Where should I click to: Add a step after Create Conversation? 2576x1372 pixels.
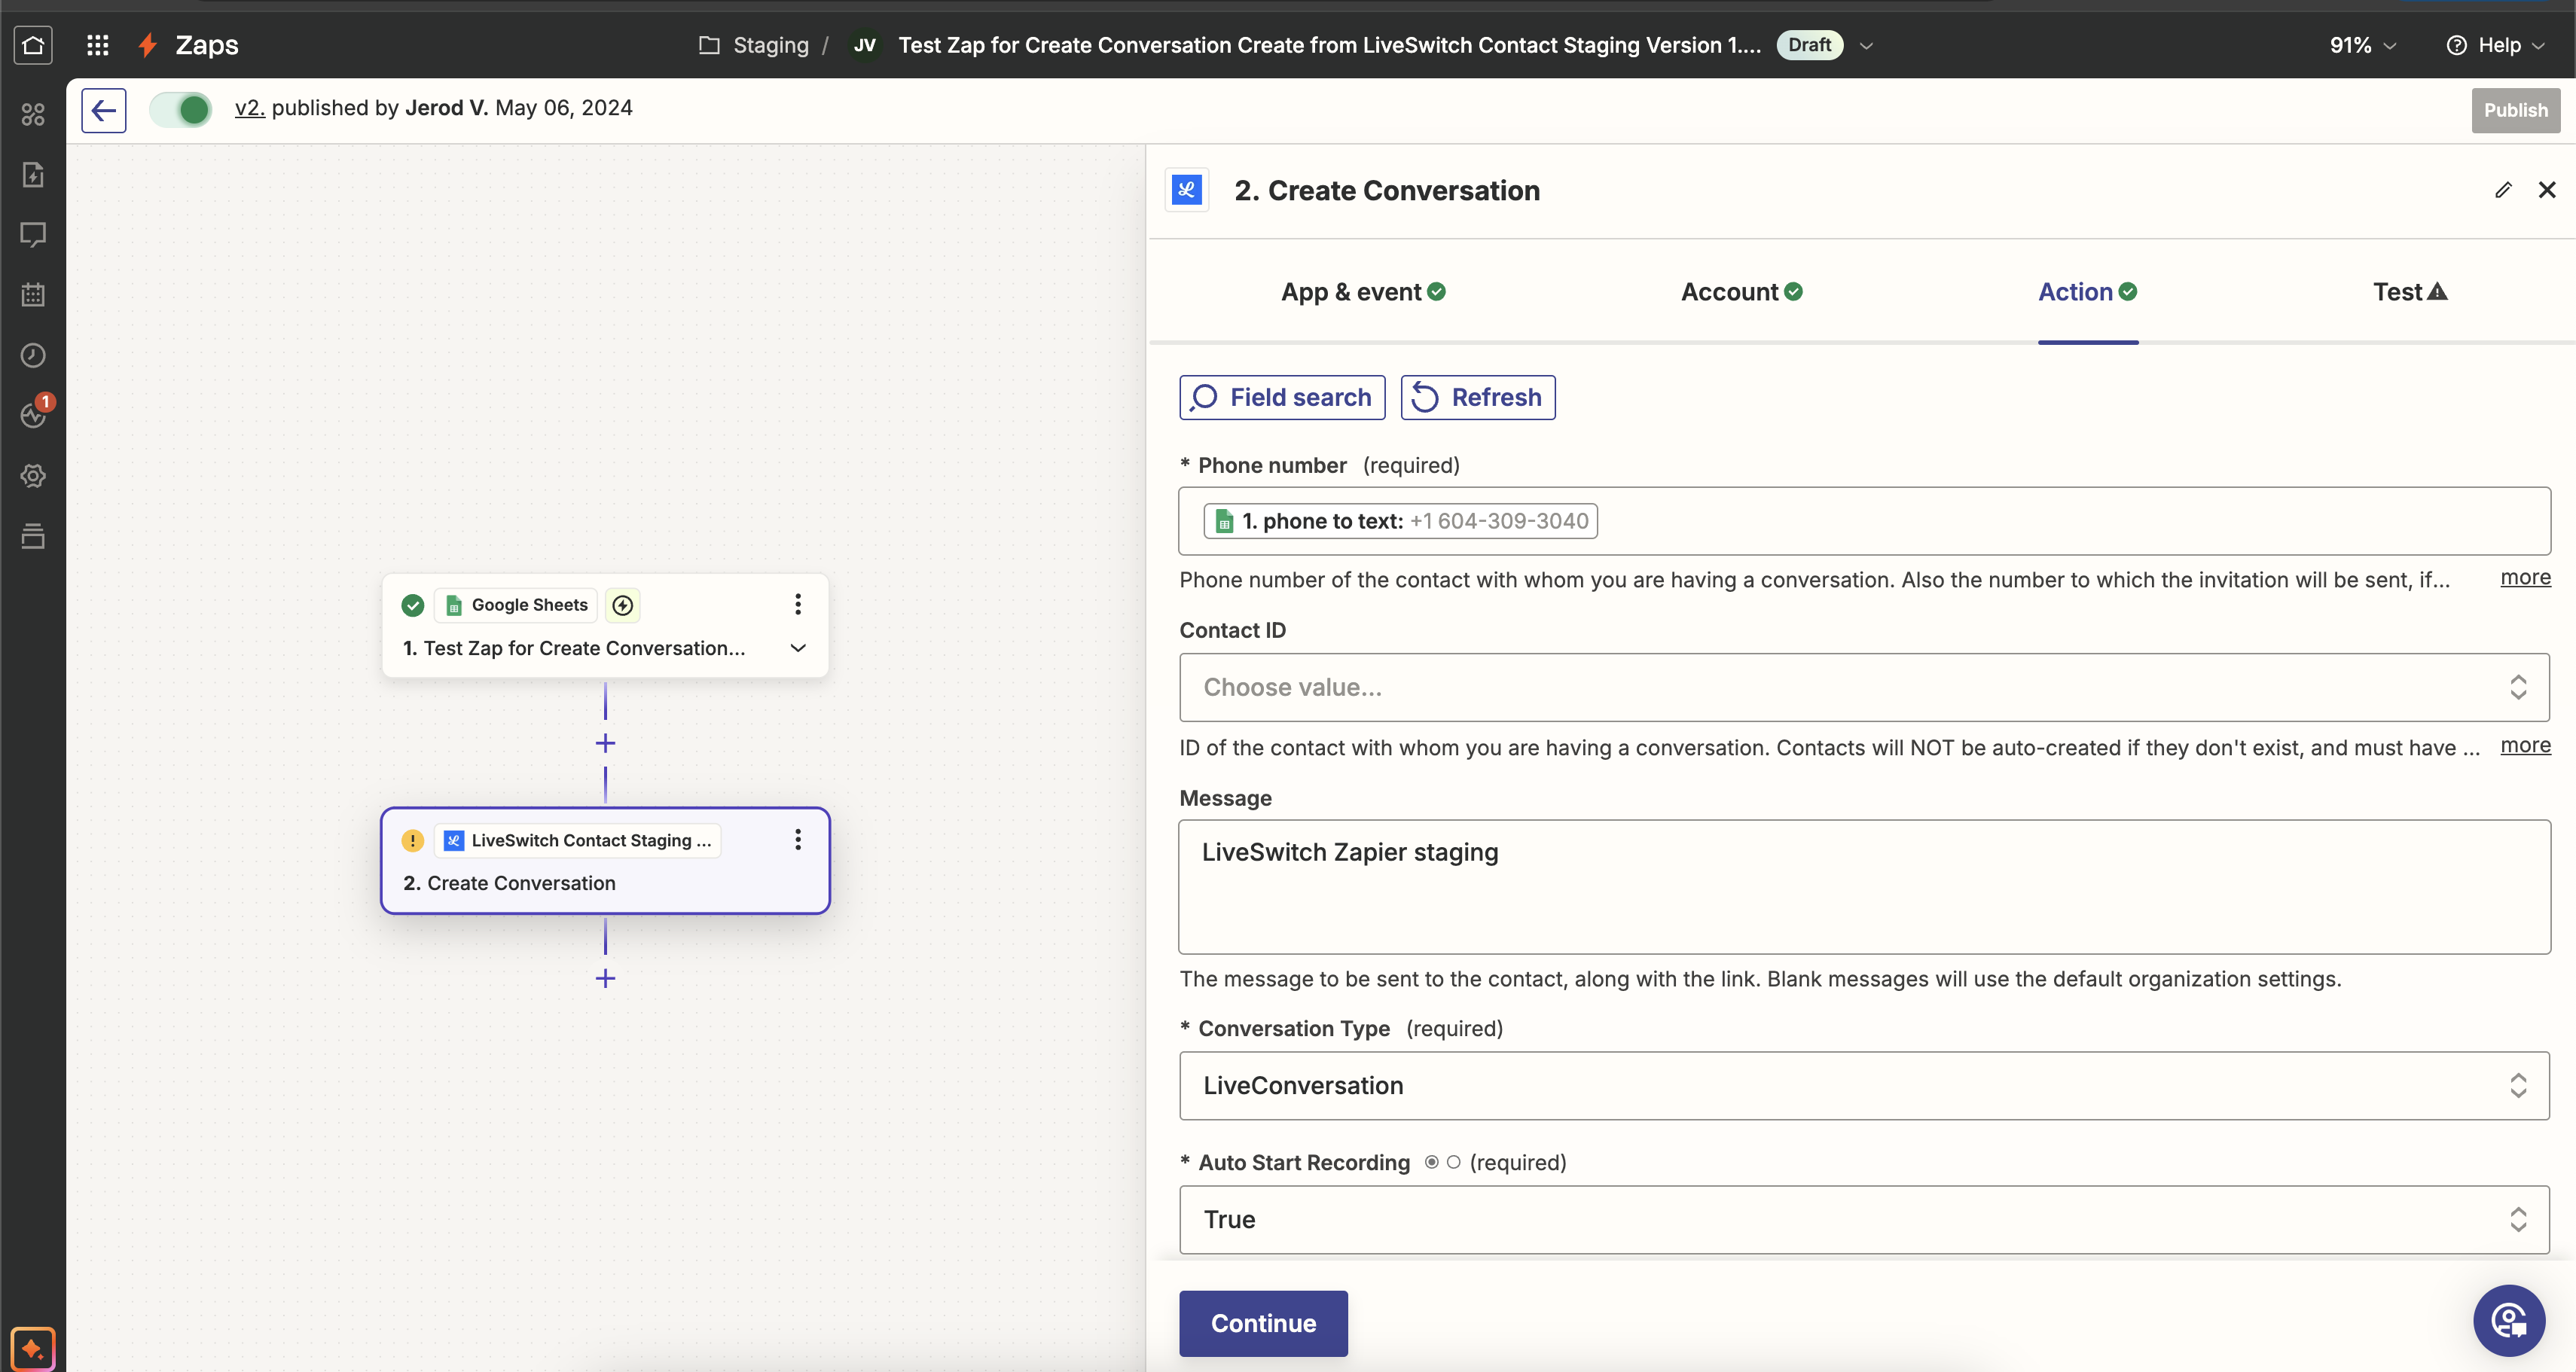coord(605,978)
